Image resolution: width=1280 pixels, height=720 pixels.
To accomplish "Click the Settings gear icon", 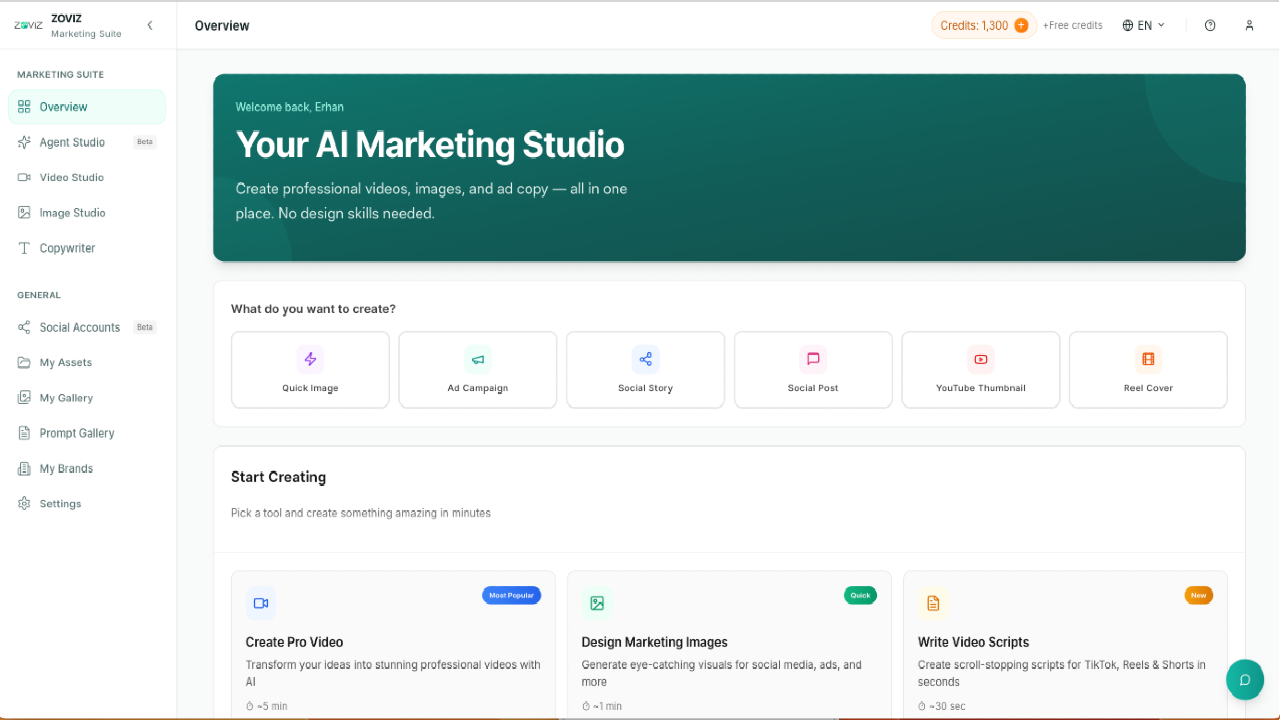I will click(24, 504).
